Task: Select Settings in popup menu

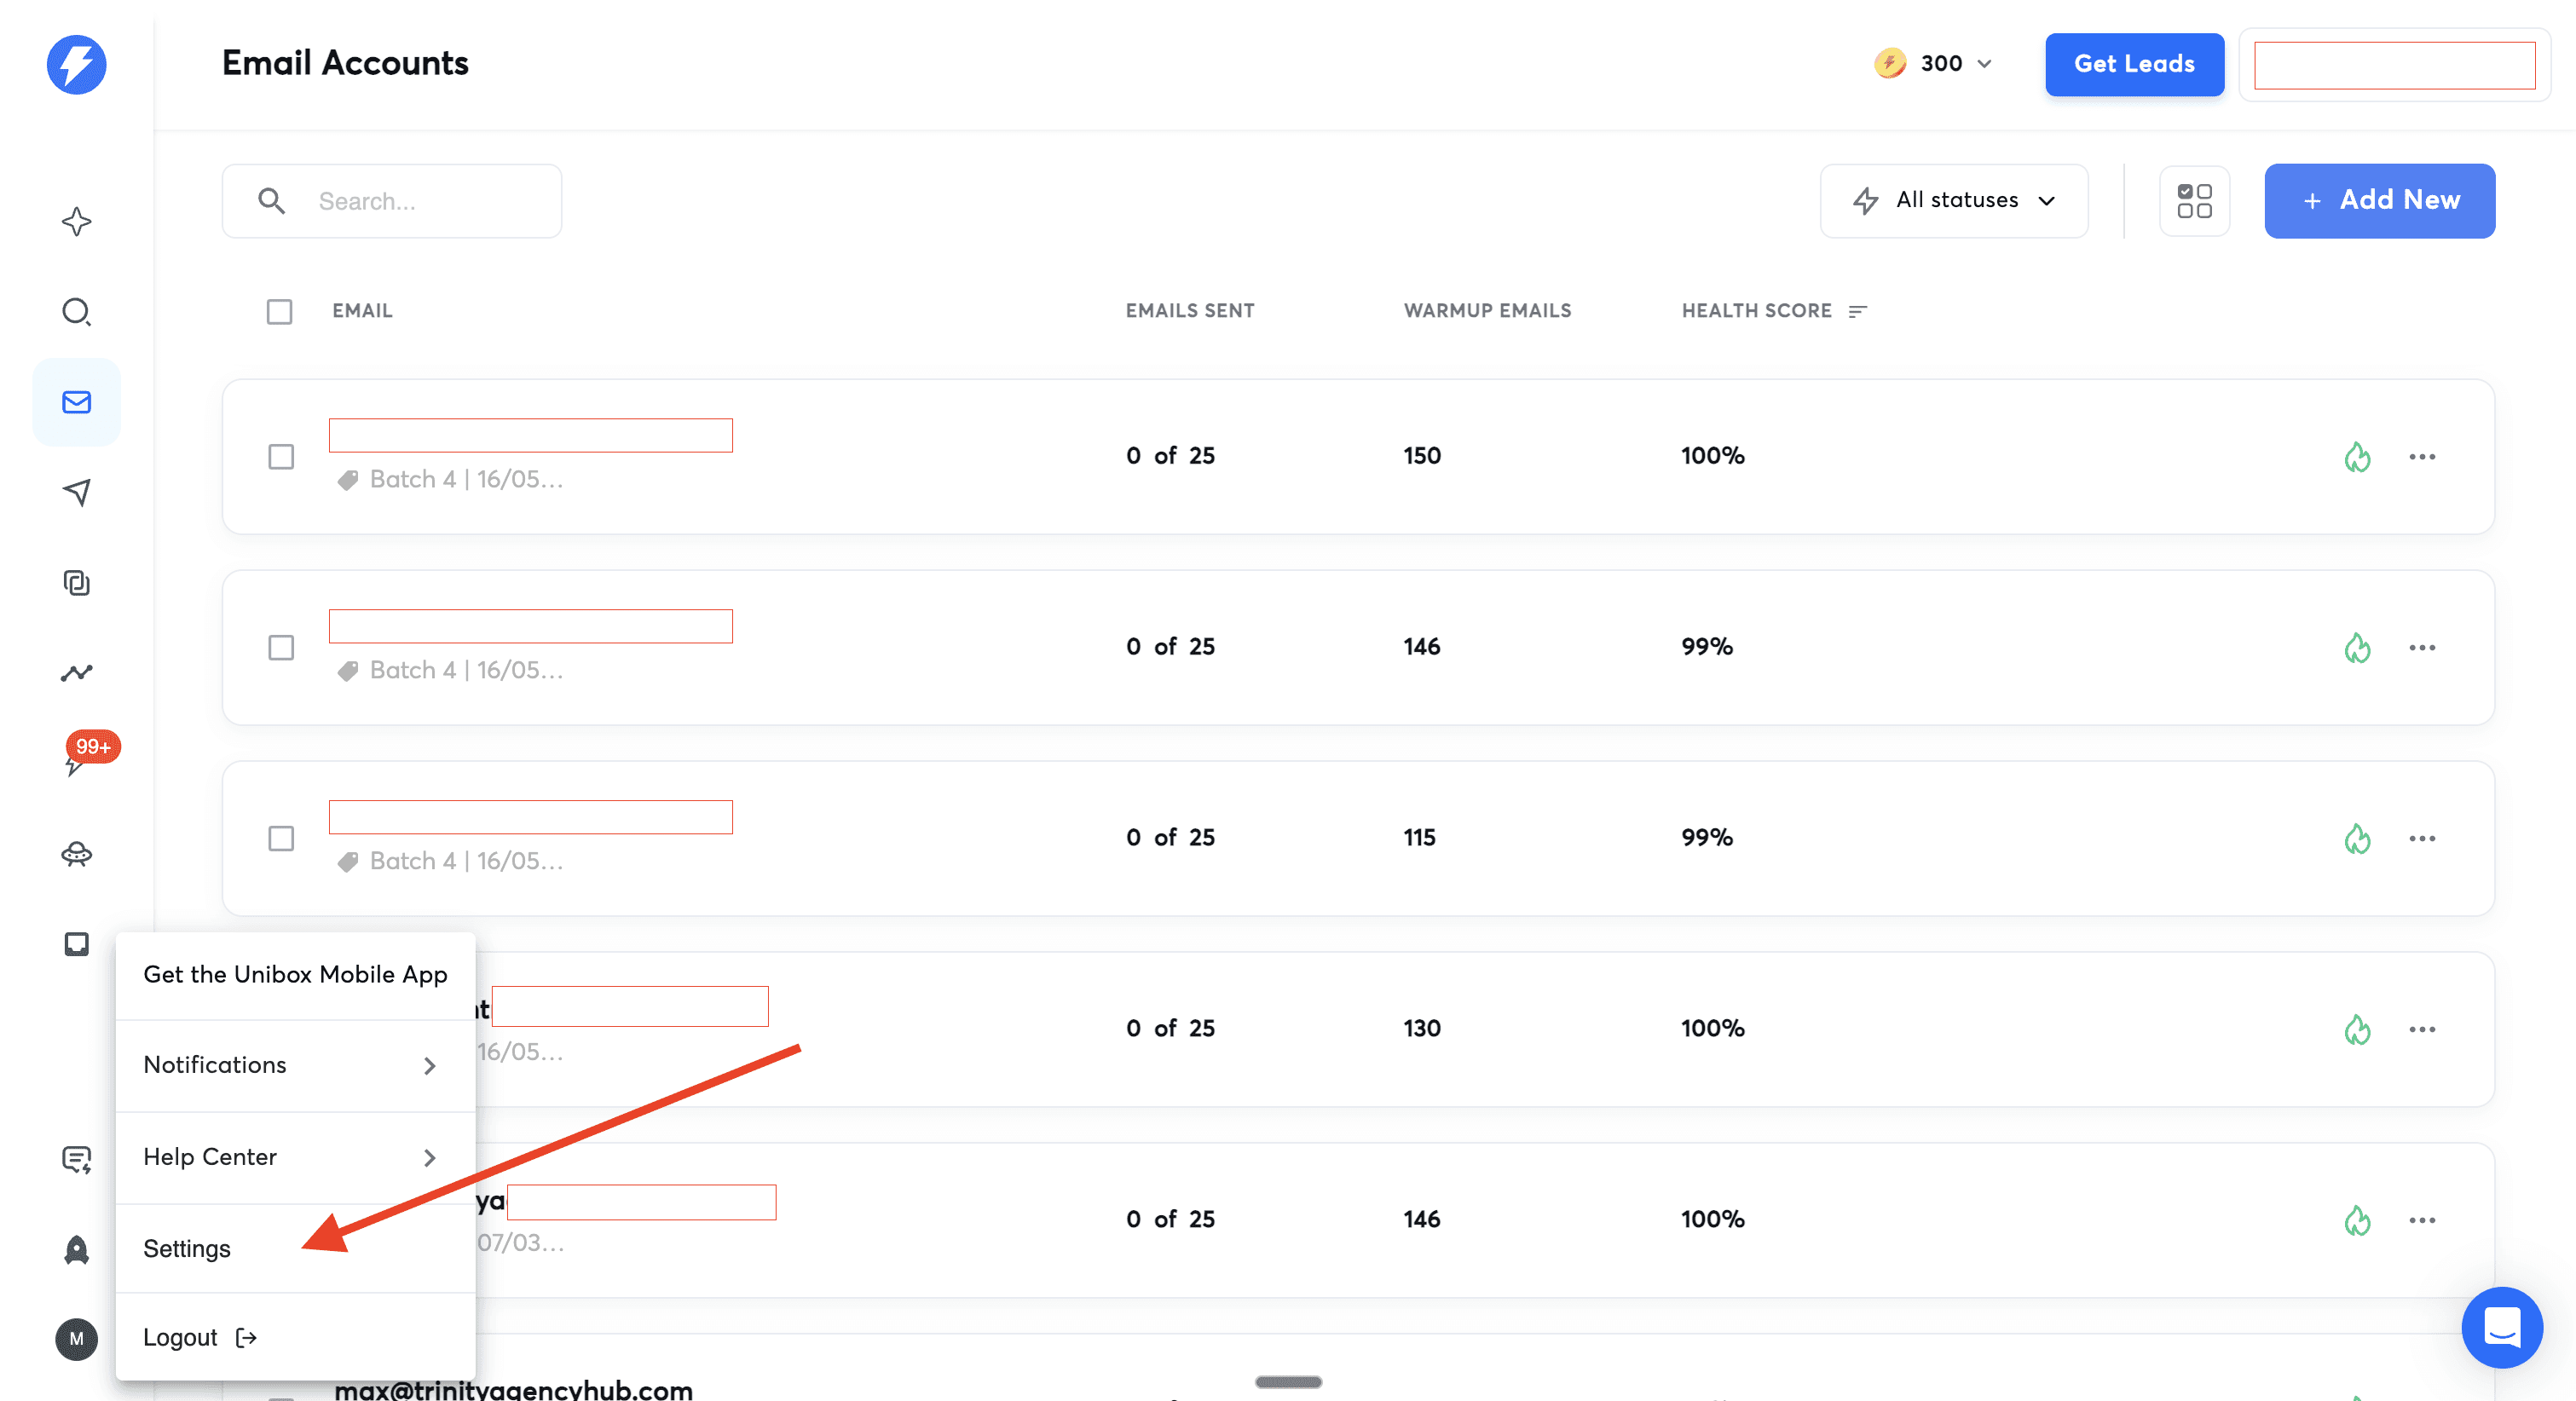Action: (187, 1249)
